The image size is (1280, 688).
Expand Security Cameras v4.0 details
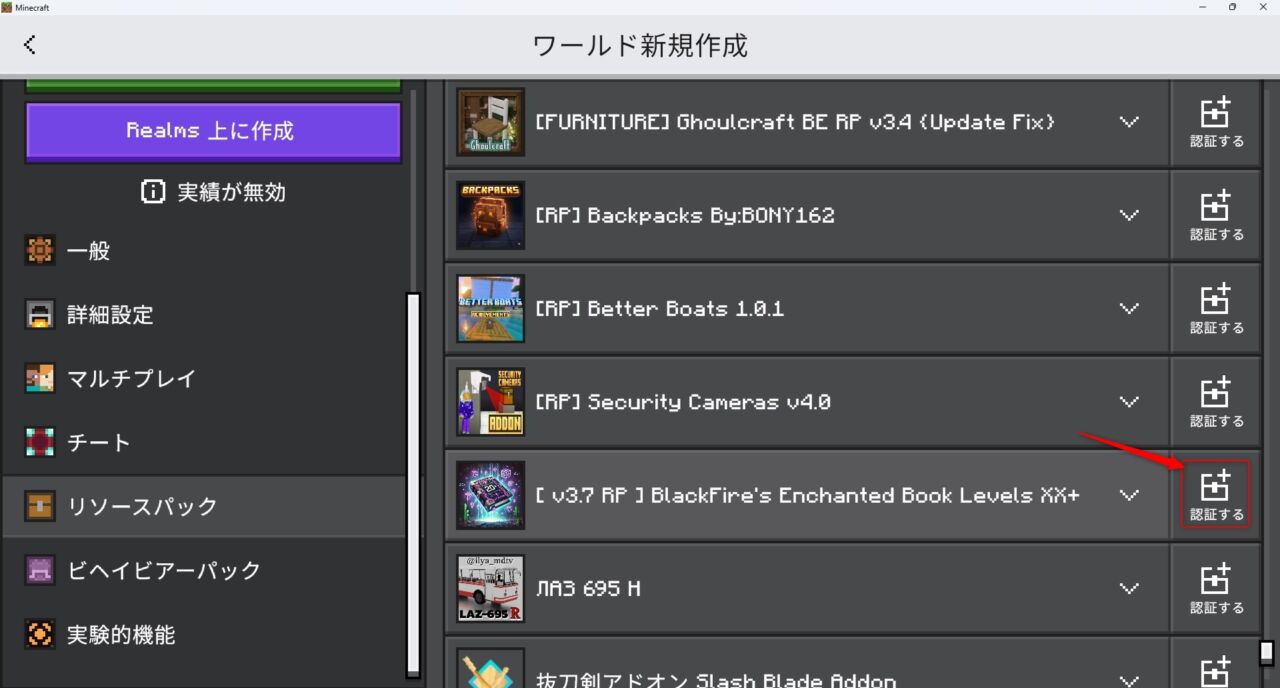(x=1129, y=402)
